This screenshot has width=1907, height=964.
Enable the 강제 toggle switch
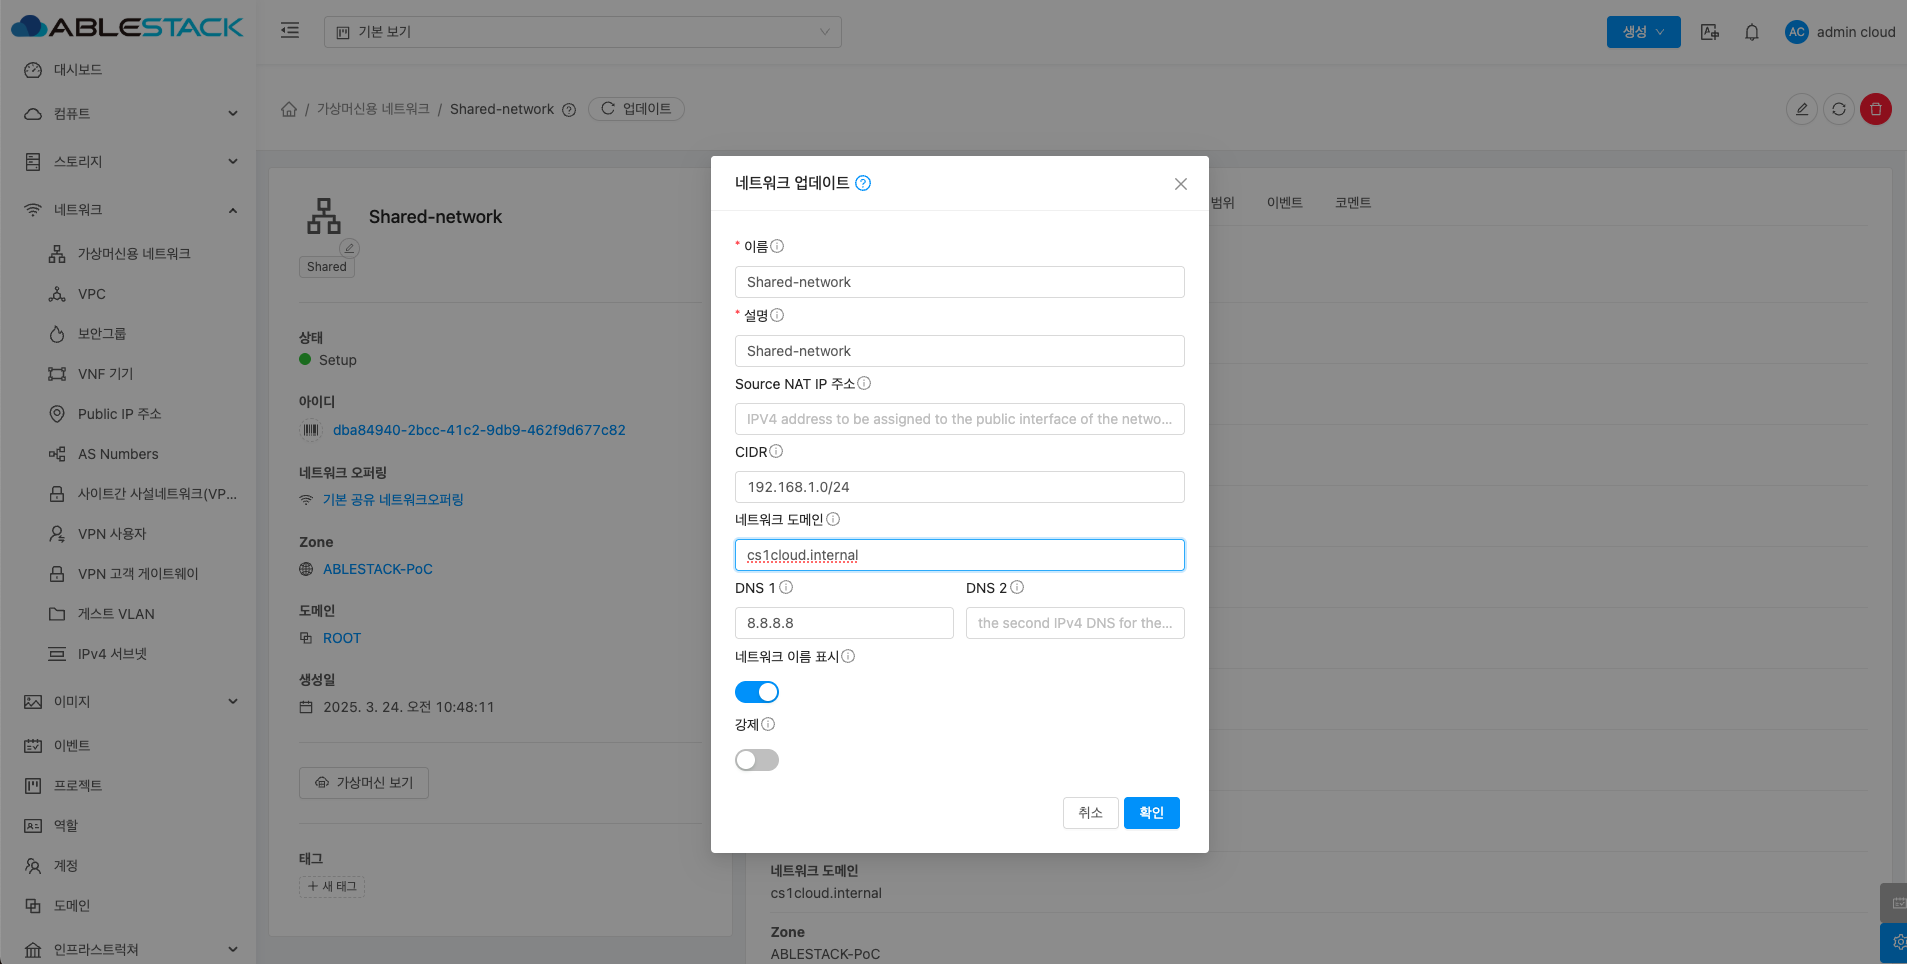[757, 760]
